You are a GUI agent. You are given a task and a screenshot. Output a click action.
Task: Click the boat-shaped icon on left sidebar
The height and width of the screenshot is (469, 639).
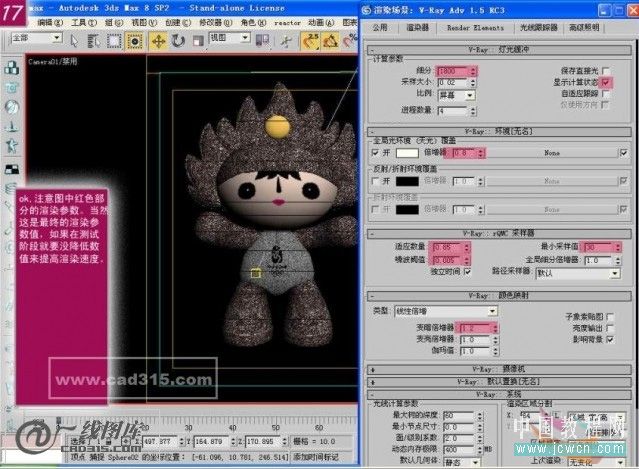[11, 126]
